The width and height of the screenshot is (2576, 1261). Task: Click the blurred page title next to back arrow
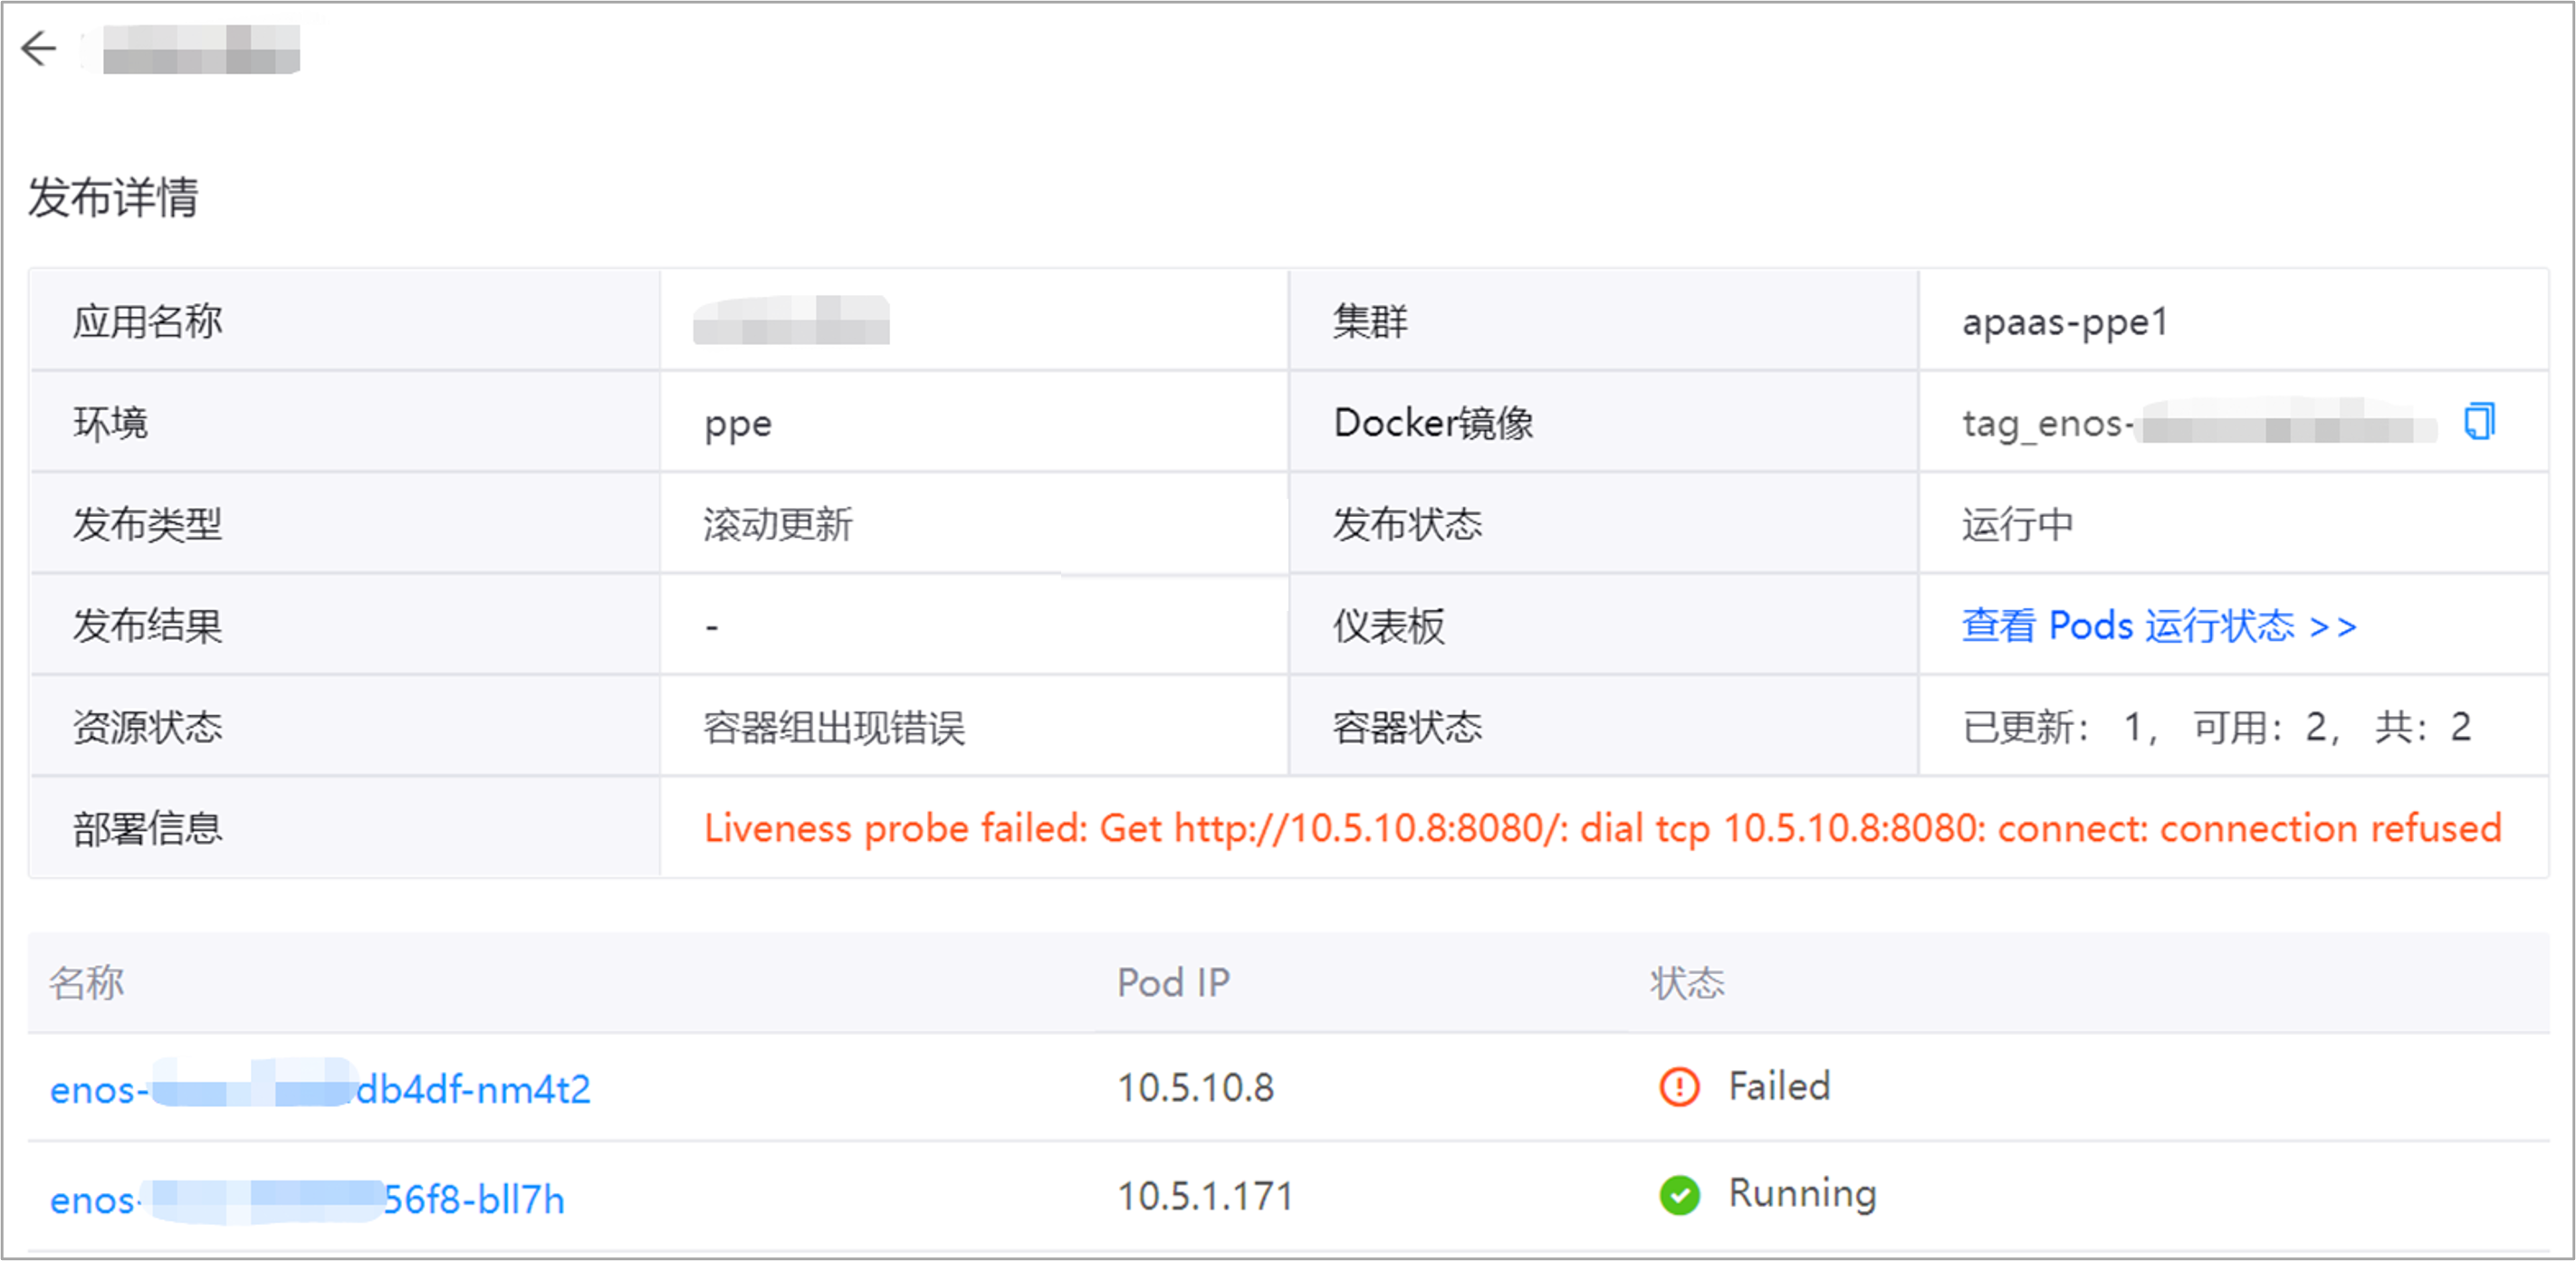pos(201,48)
